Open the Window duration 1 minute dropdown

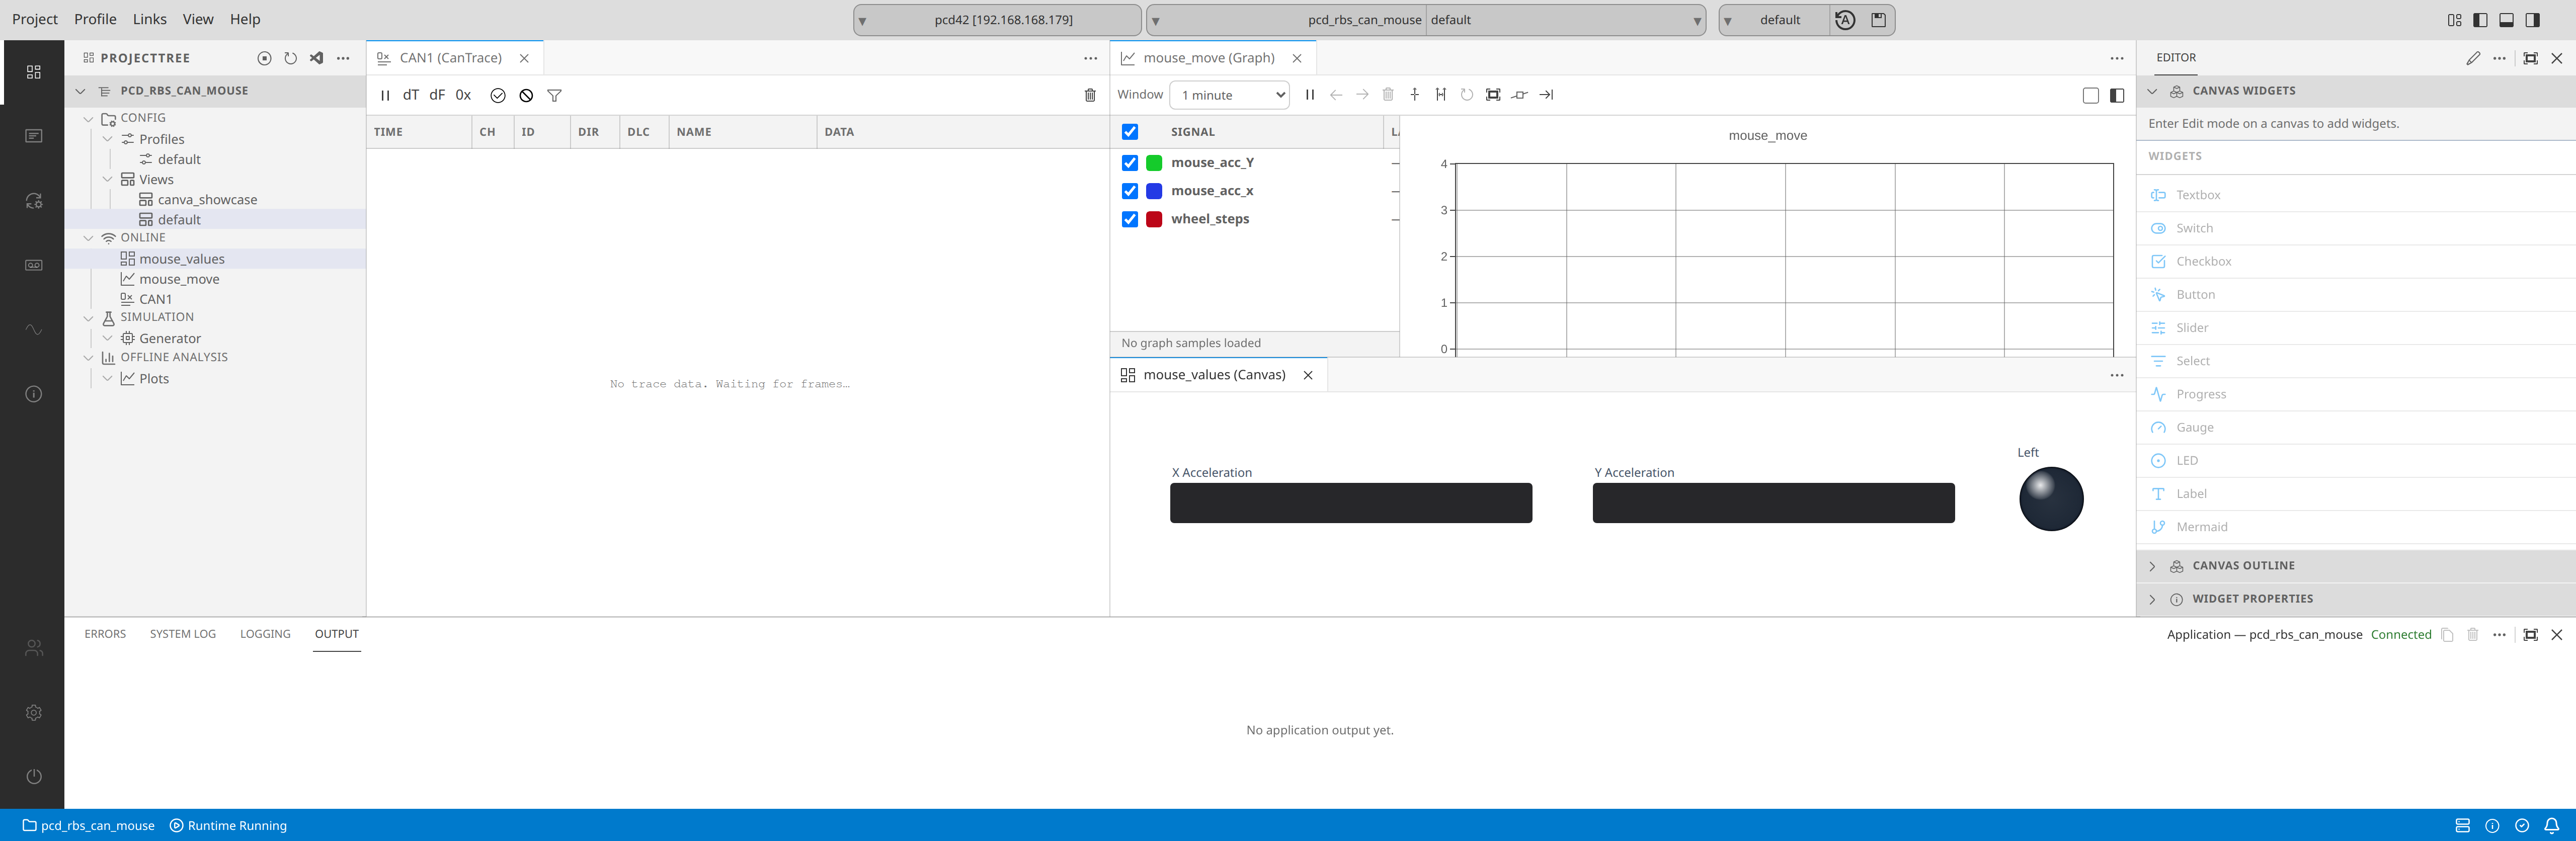[x=1229, y=95]
